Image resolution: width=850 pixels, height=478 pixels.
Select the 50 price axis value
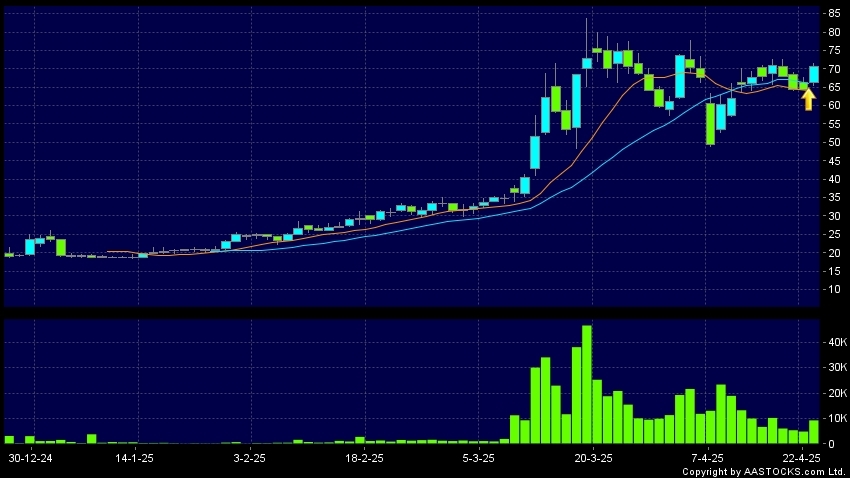[x=834, y=142]
